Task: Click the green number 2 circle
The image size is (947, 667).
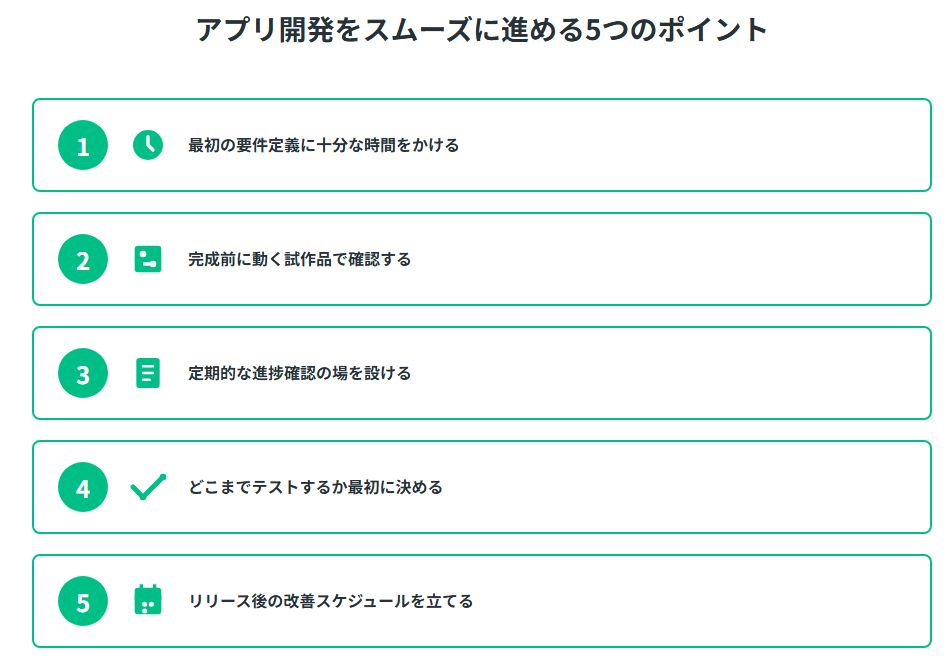Action: [83, 259]
